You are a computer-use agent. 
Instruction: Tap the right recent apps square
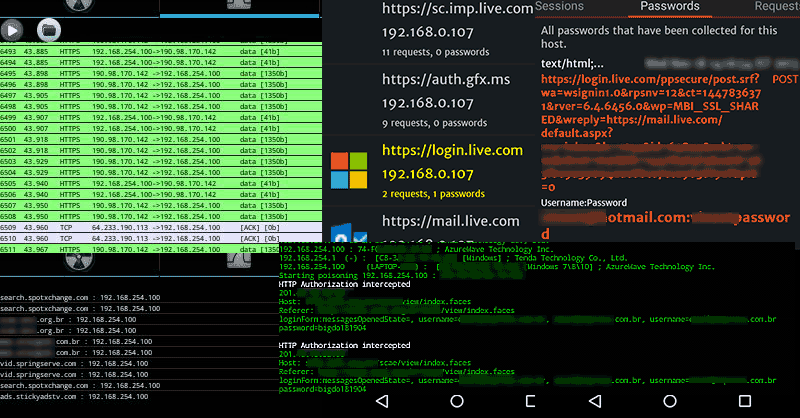click(x=745, y=401)
